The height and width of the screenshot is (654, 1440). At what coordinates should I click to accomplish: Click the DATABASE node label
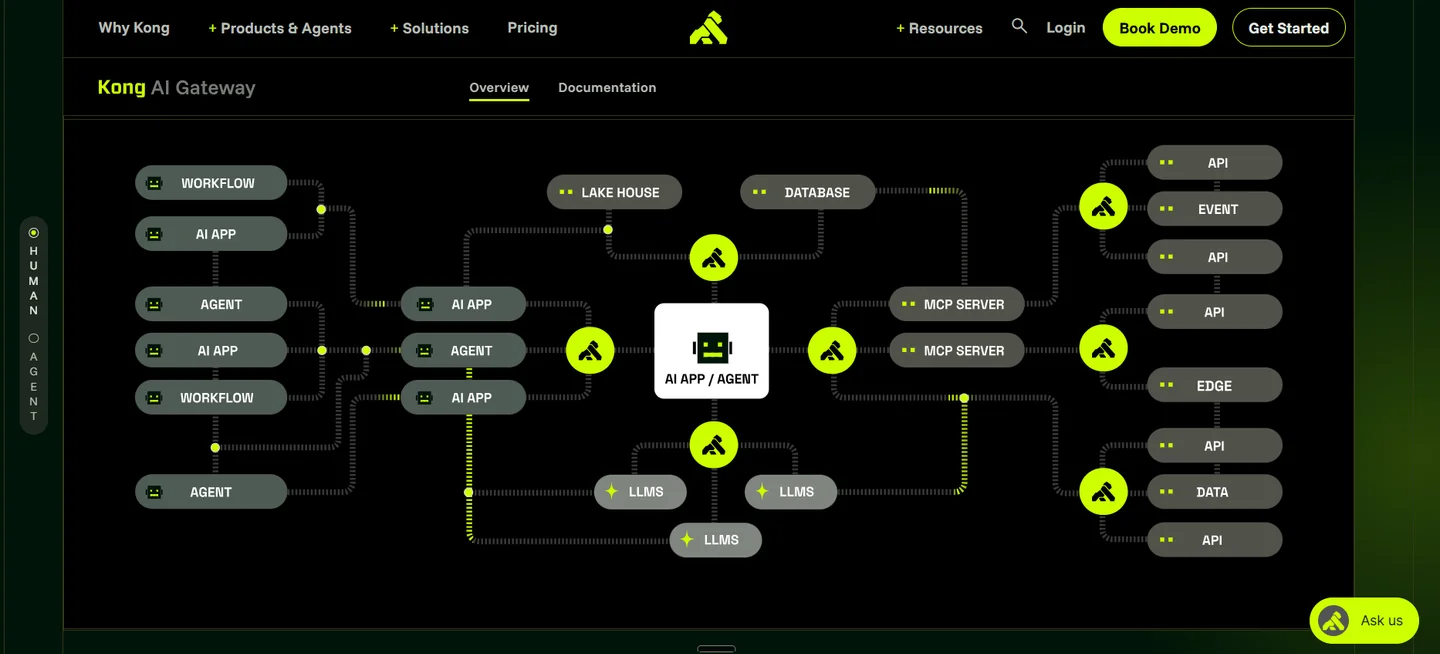tap(817, 192)
